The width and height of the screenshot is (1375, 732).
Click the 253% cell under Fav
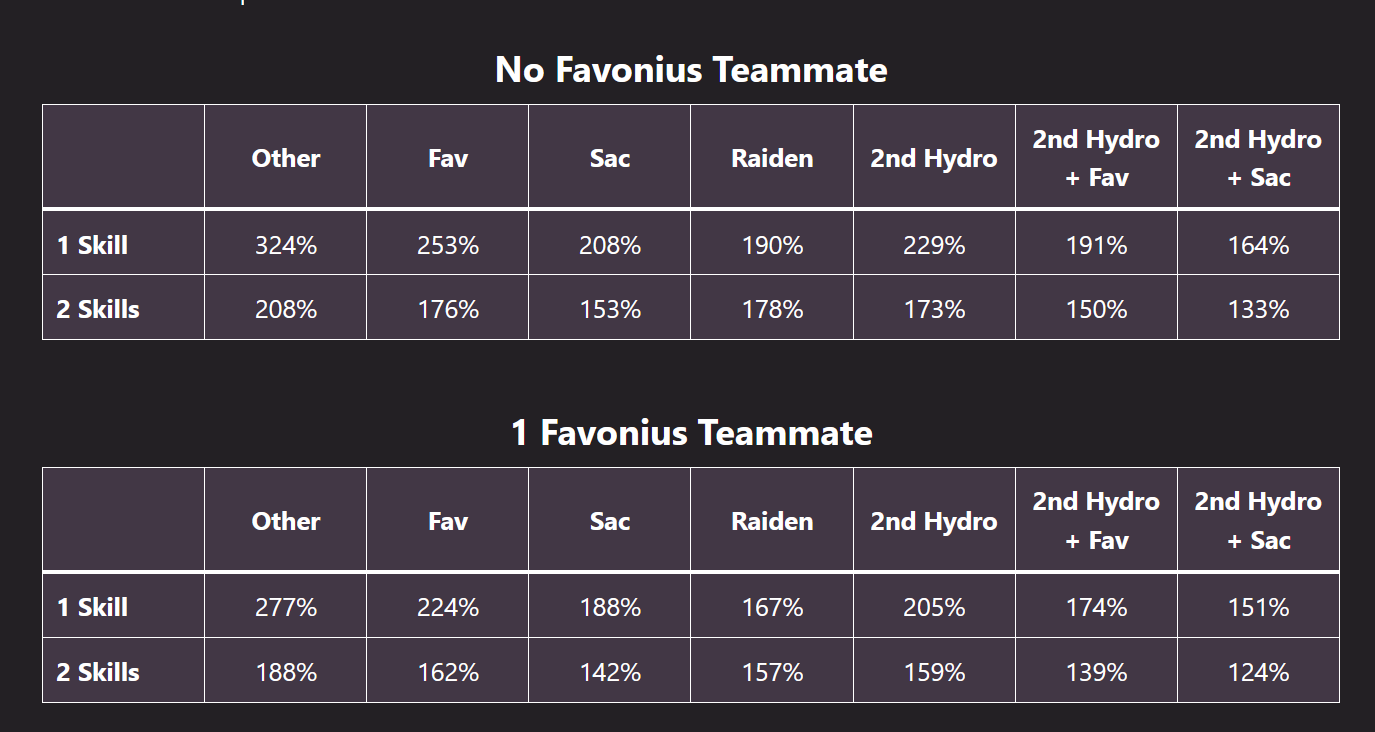pos(448,245)
